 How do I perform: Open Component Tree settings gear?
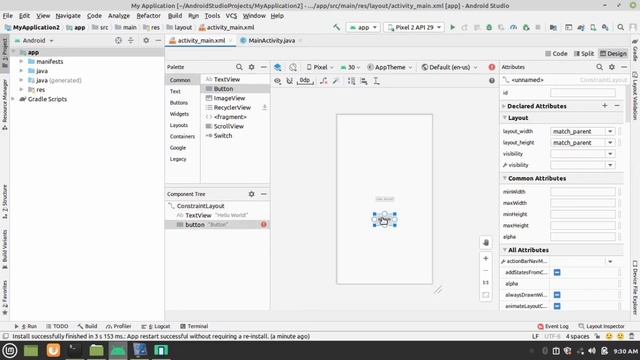click(251, 194)
